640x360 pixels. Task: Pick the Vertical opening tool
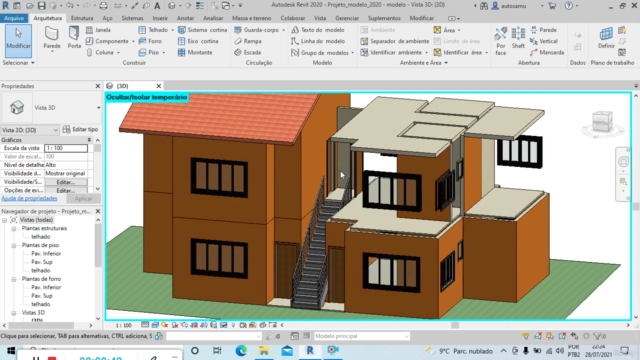[543, 41]
